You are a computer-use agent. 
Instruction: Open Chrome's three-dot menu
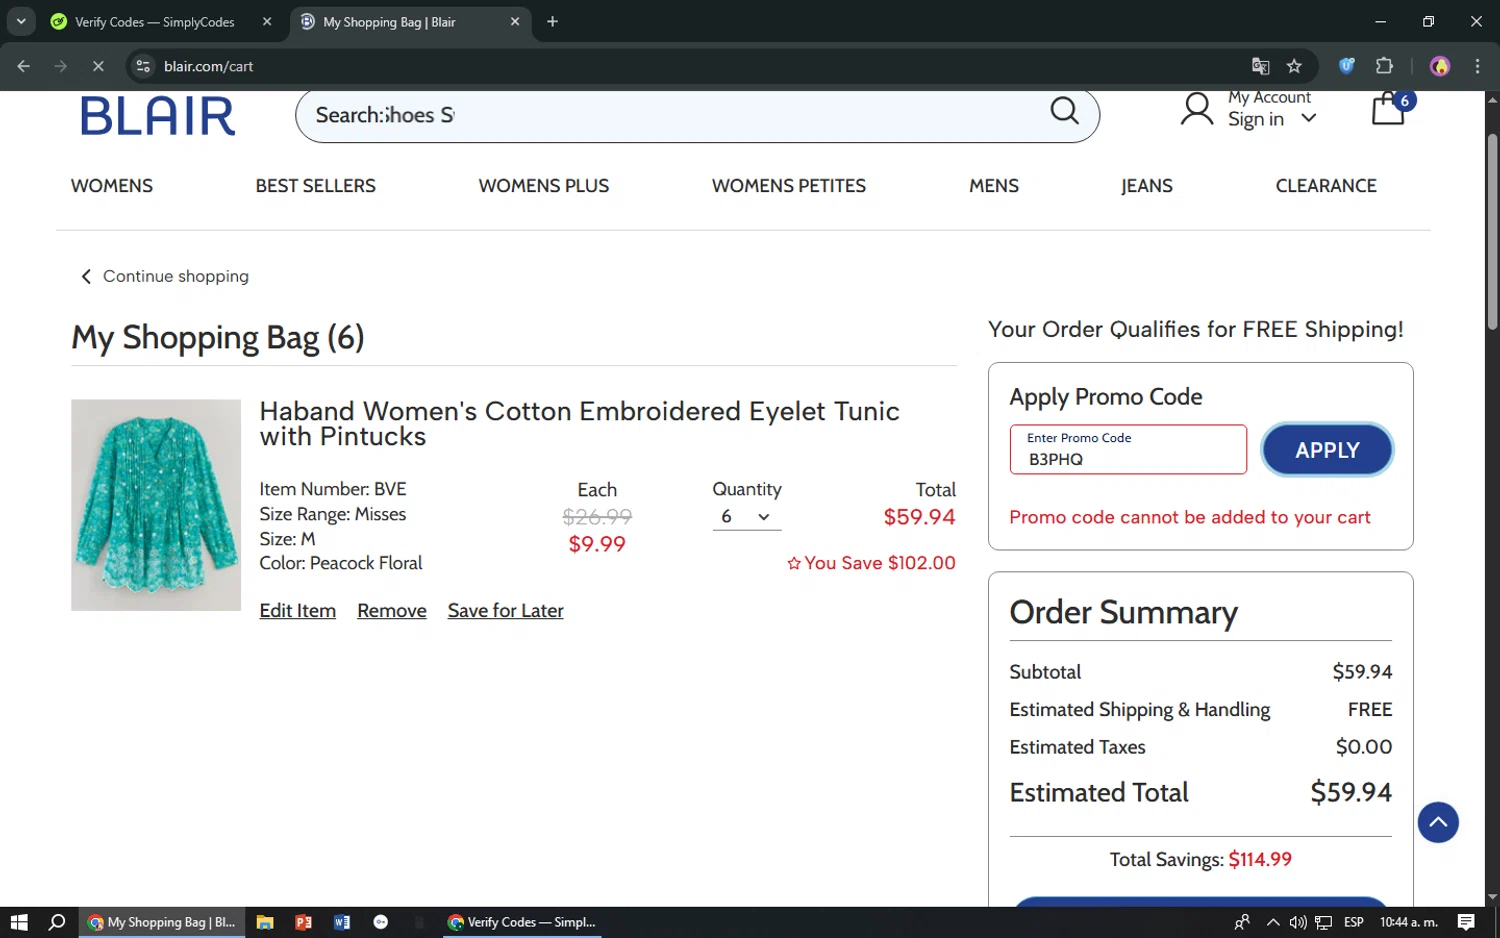[x=1477, y=66]
